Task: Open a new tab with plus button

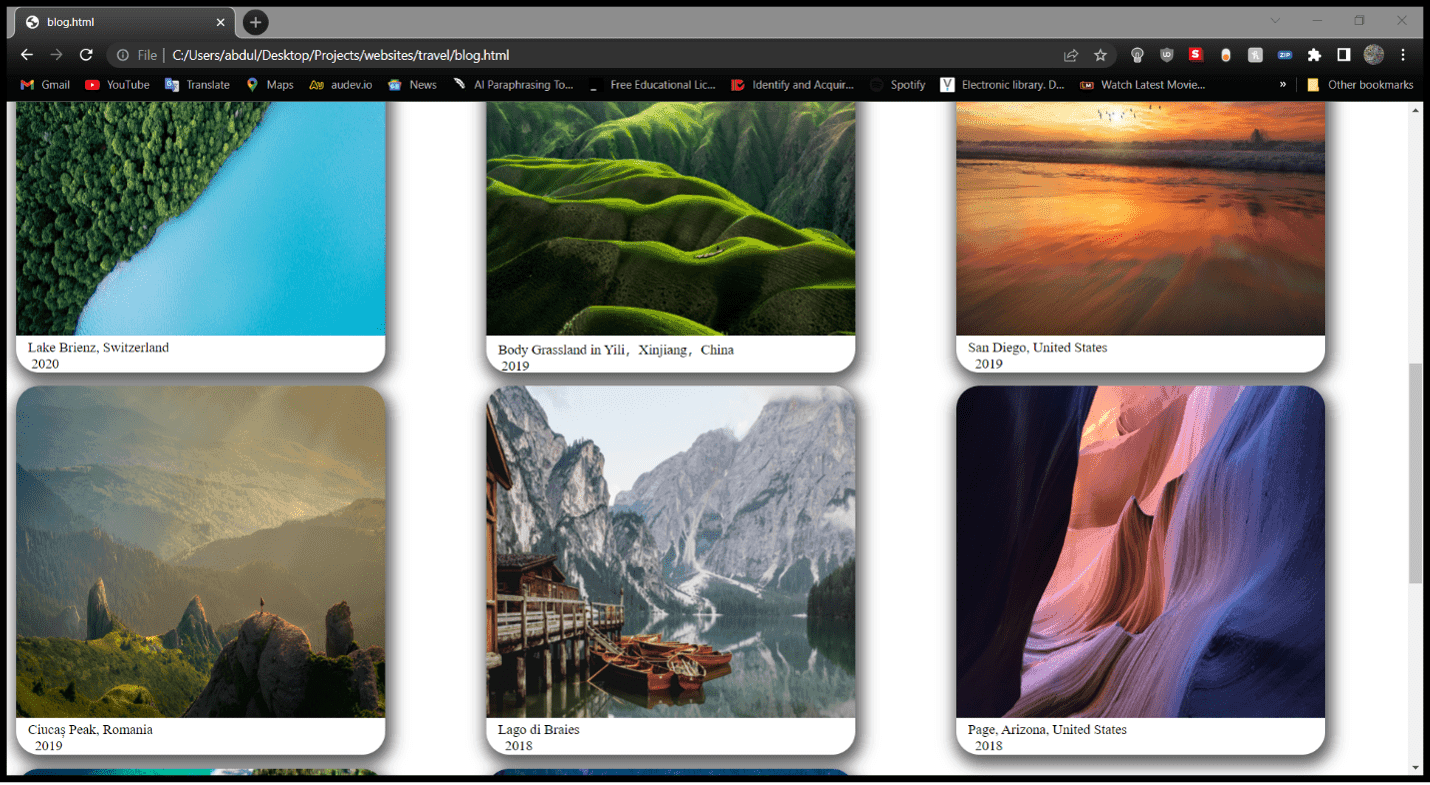Action: [255, 22]
